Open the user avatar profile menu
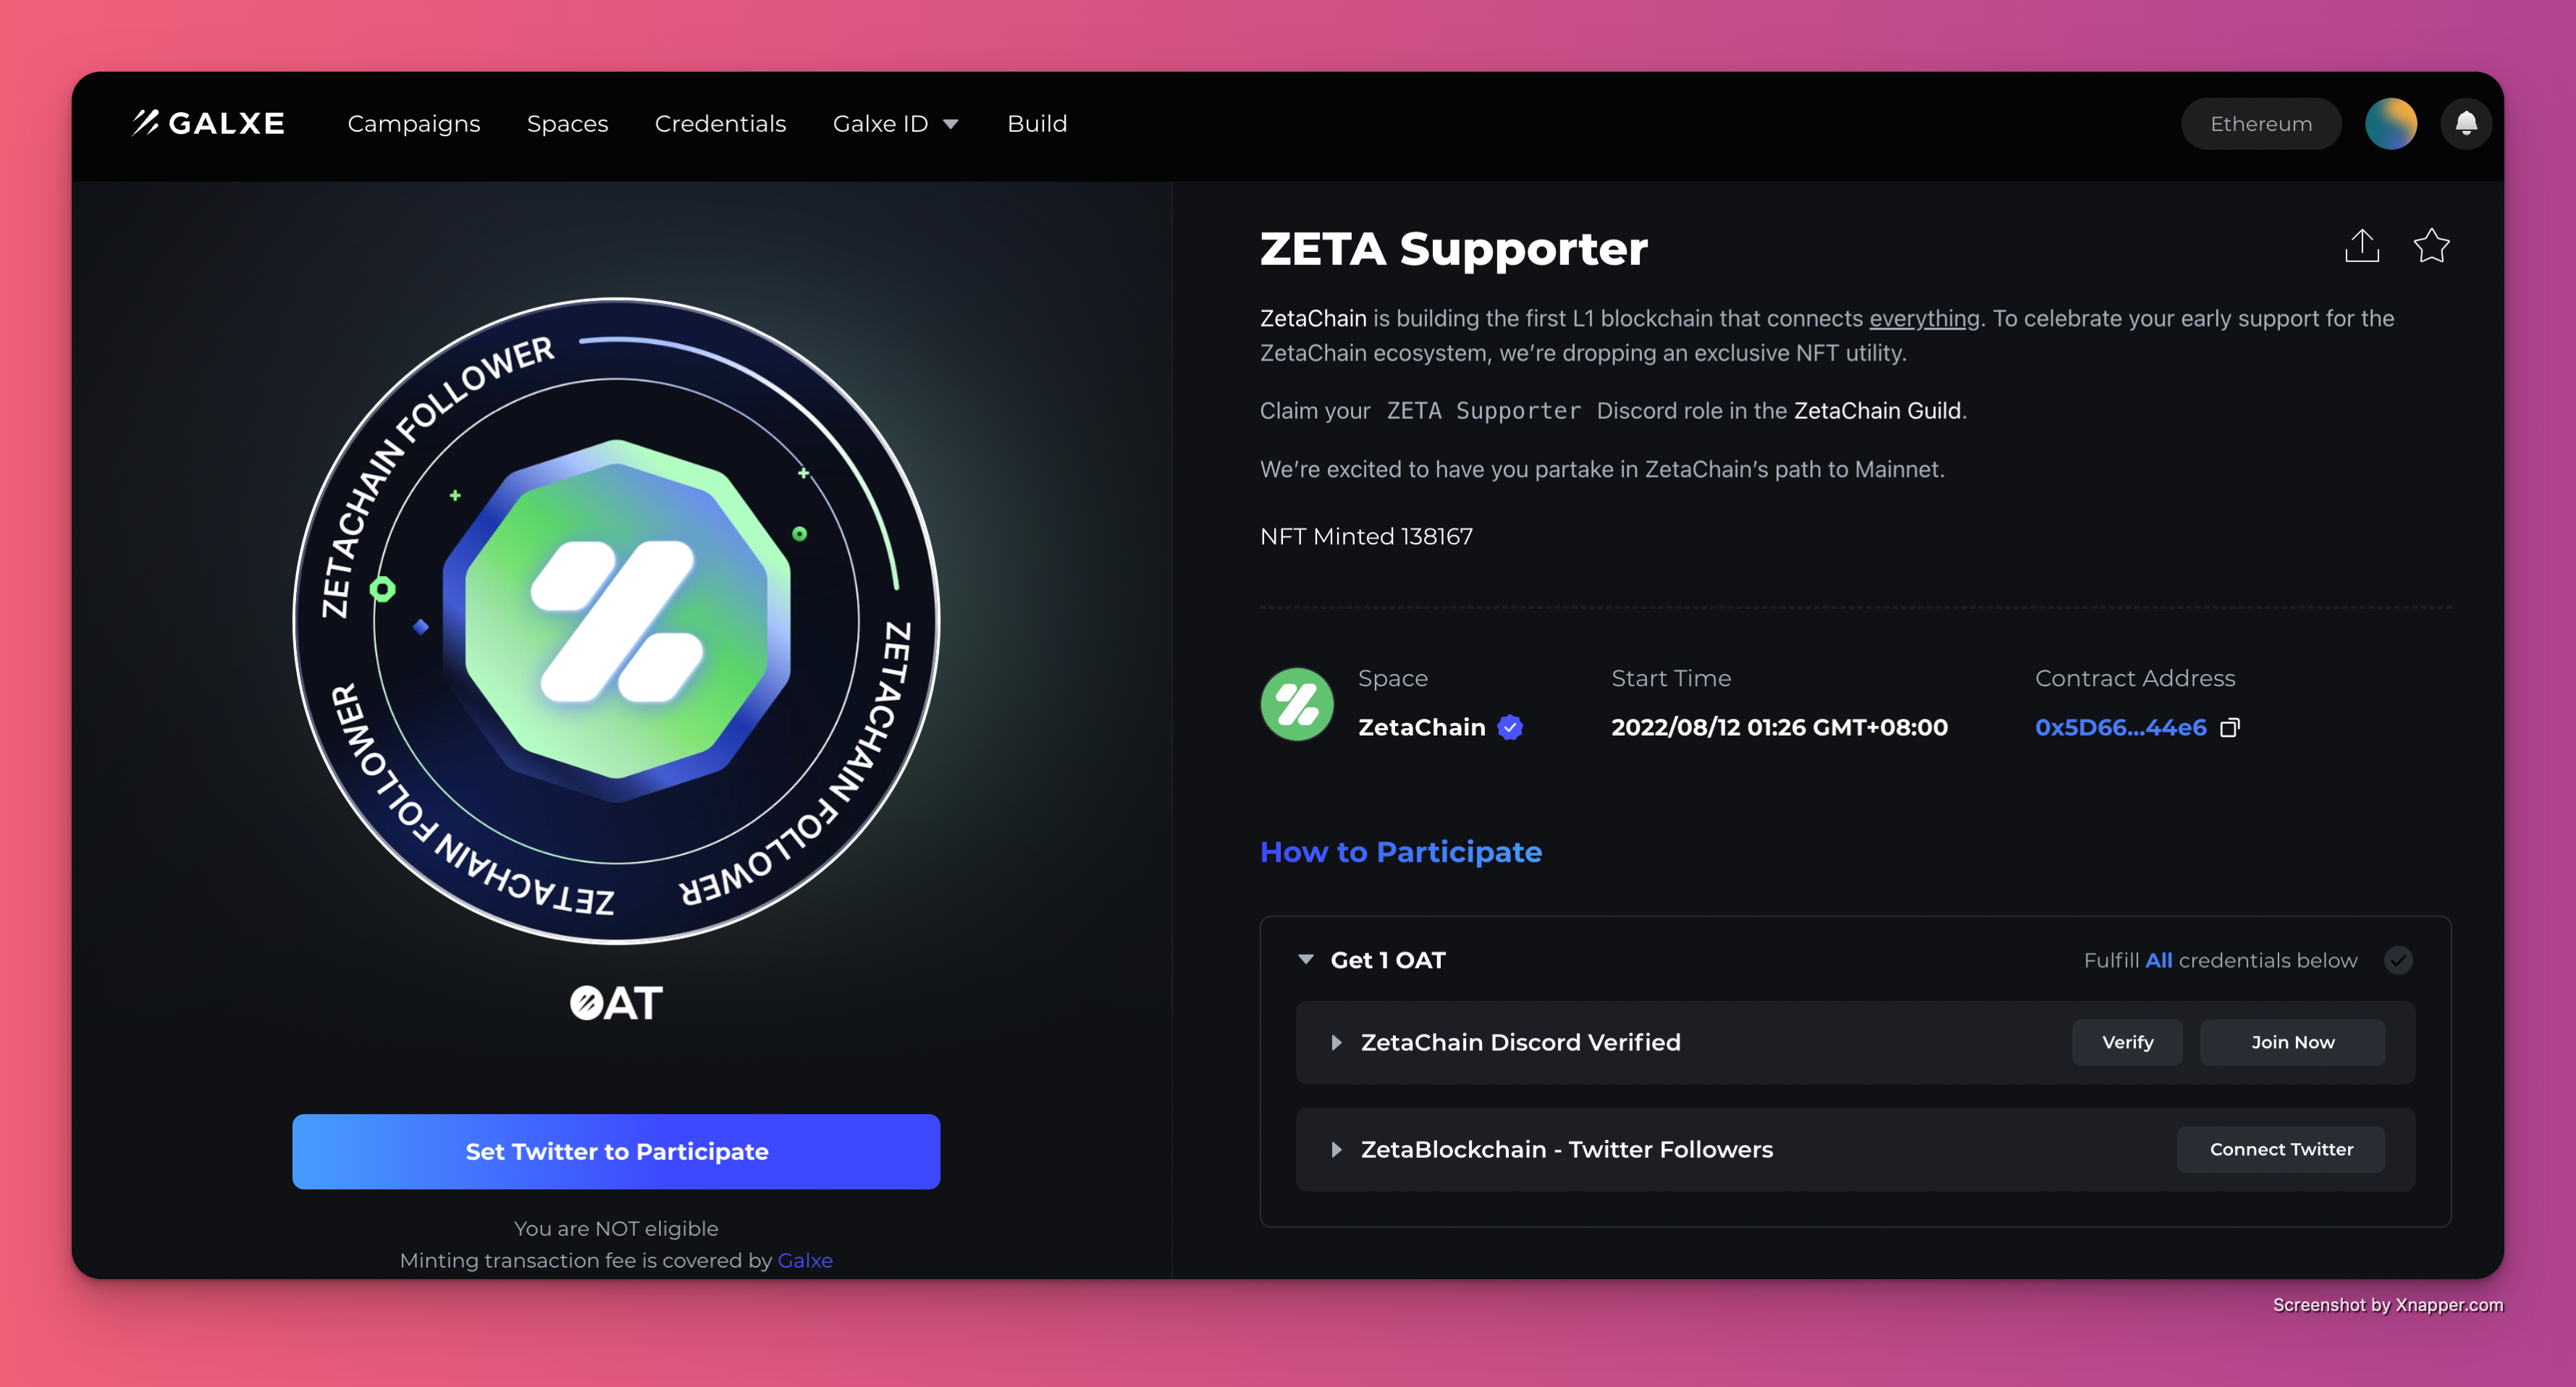 point(2391,123)
